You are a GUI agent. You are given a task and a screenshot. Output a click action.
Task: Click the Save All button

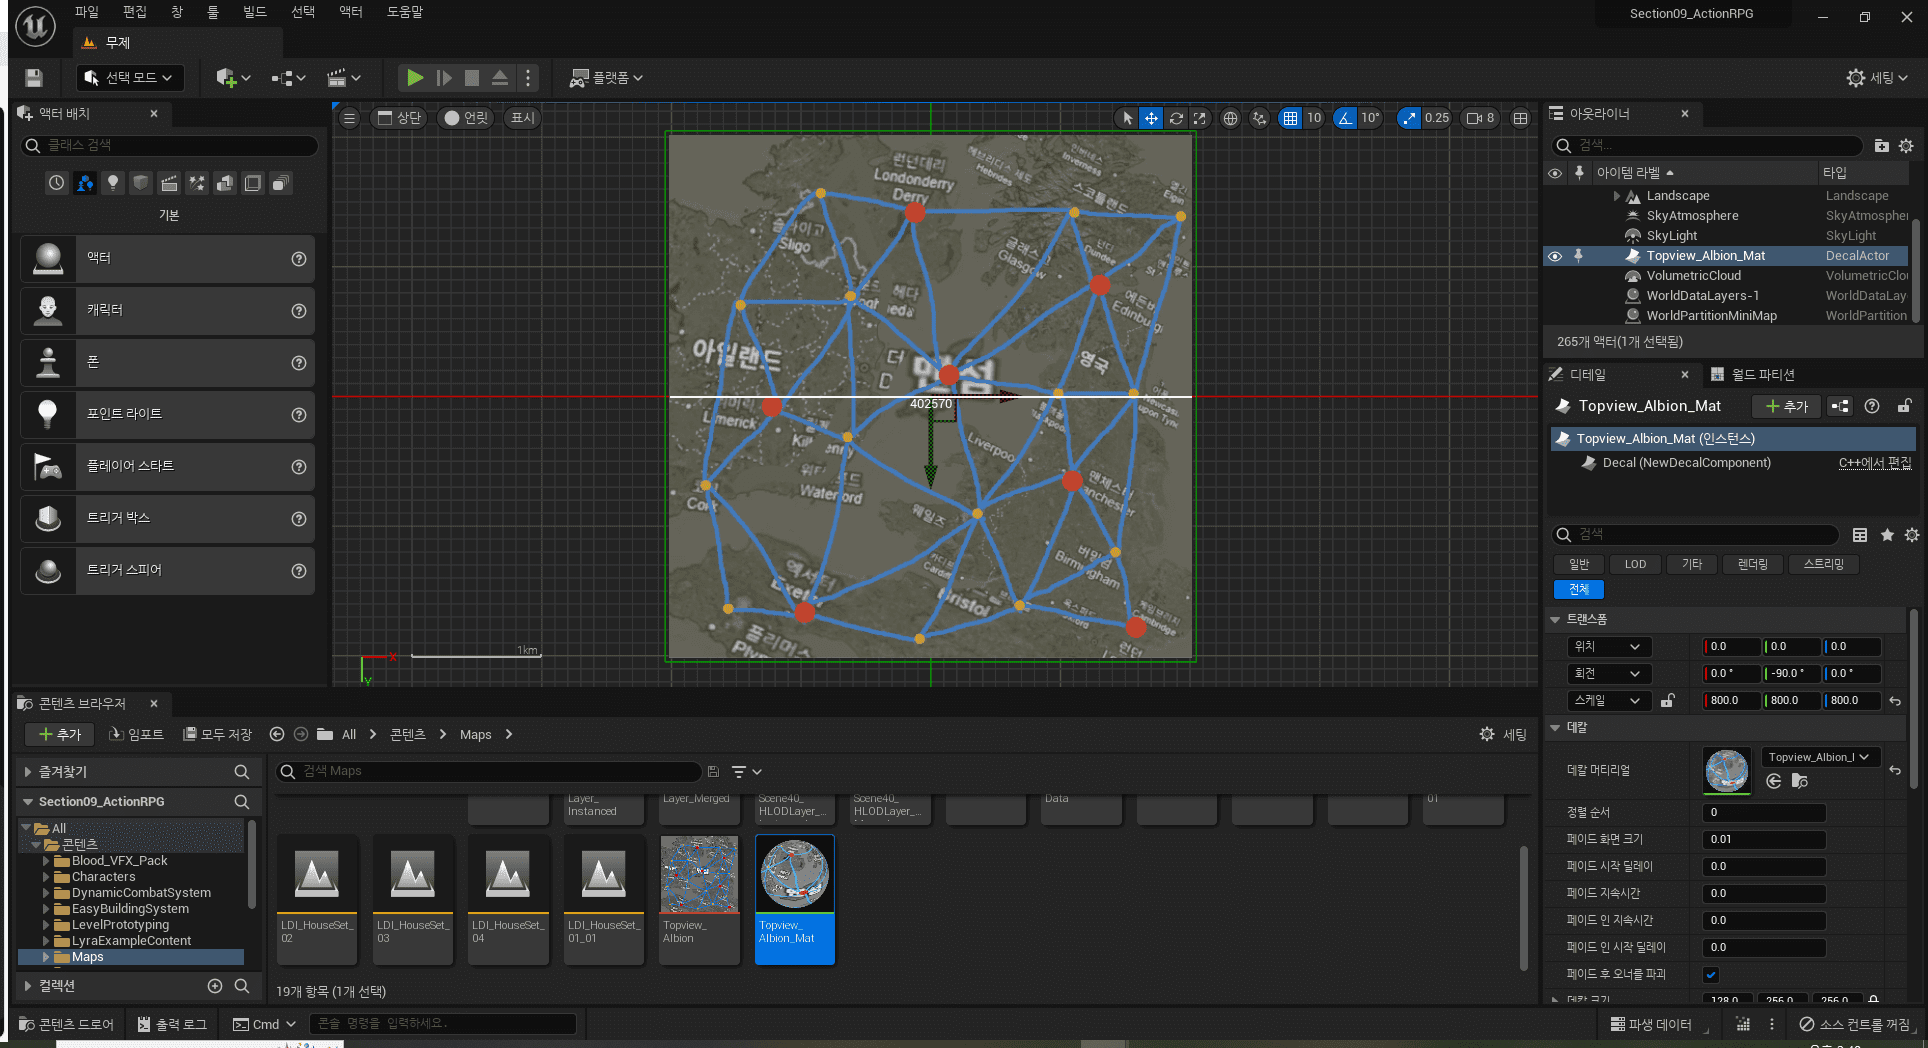tap(217, 734)
